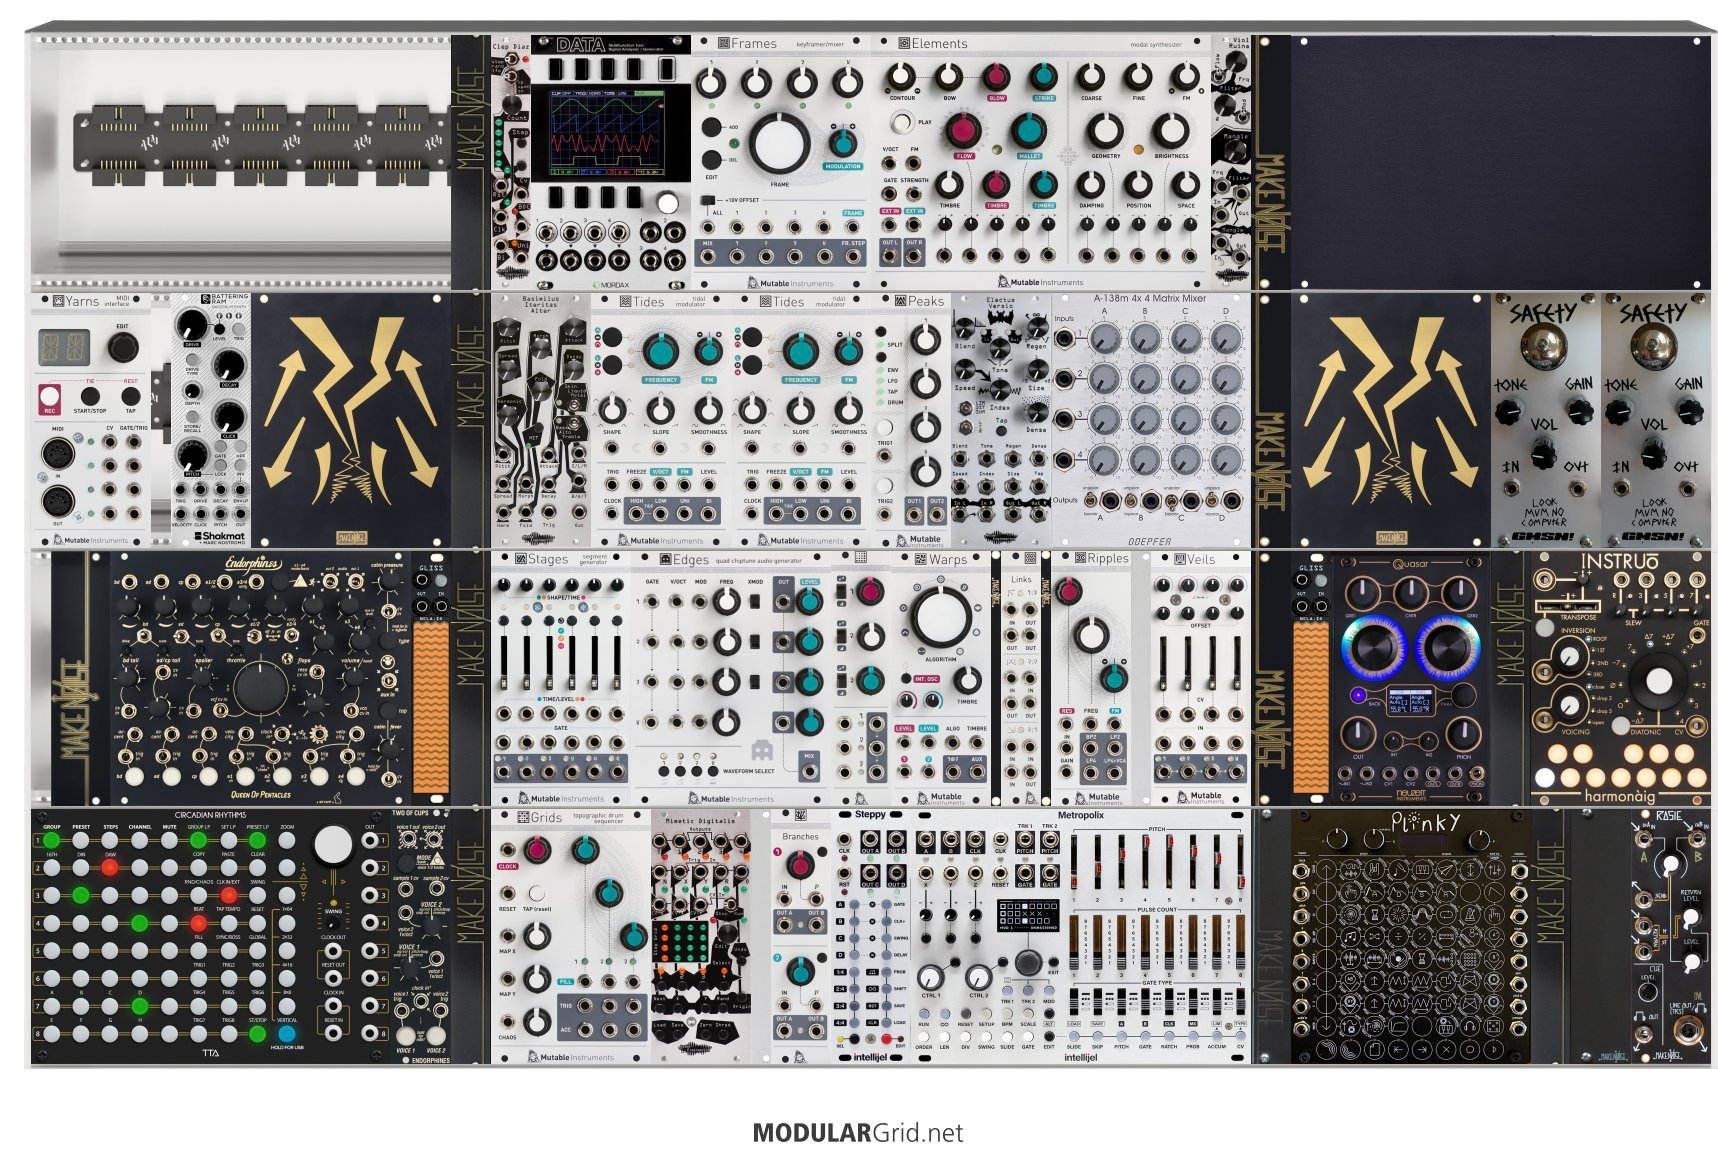The width and height of the screenshot is (1718, 1154).
Task: Click FREQUENCY knob on the left Tides module
Action: [659, 351]
